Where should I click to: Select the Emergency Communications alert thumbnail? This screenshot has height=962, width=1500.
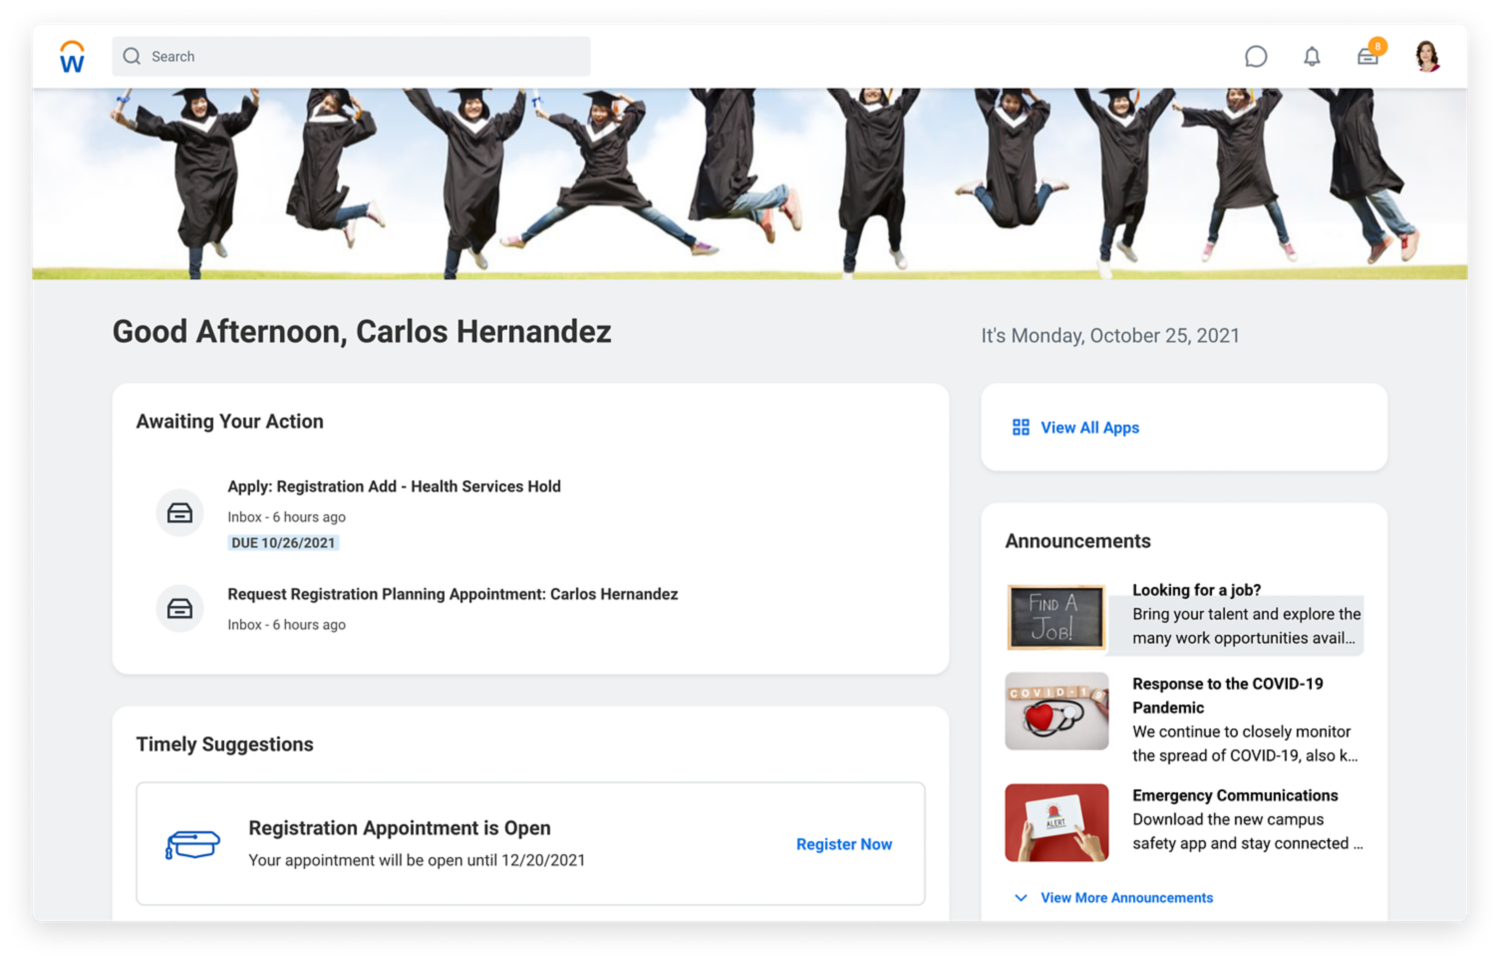tap(1056, 823)
